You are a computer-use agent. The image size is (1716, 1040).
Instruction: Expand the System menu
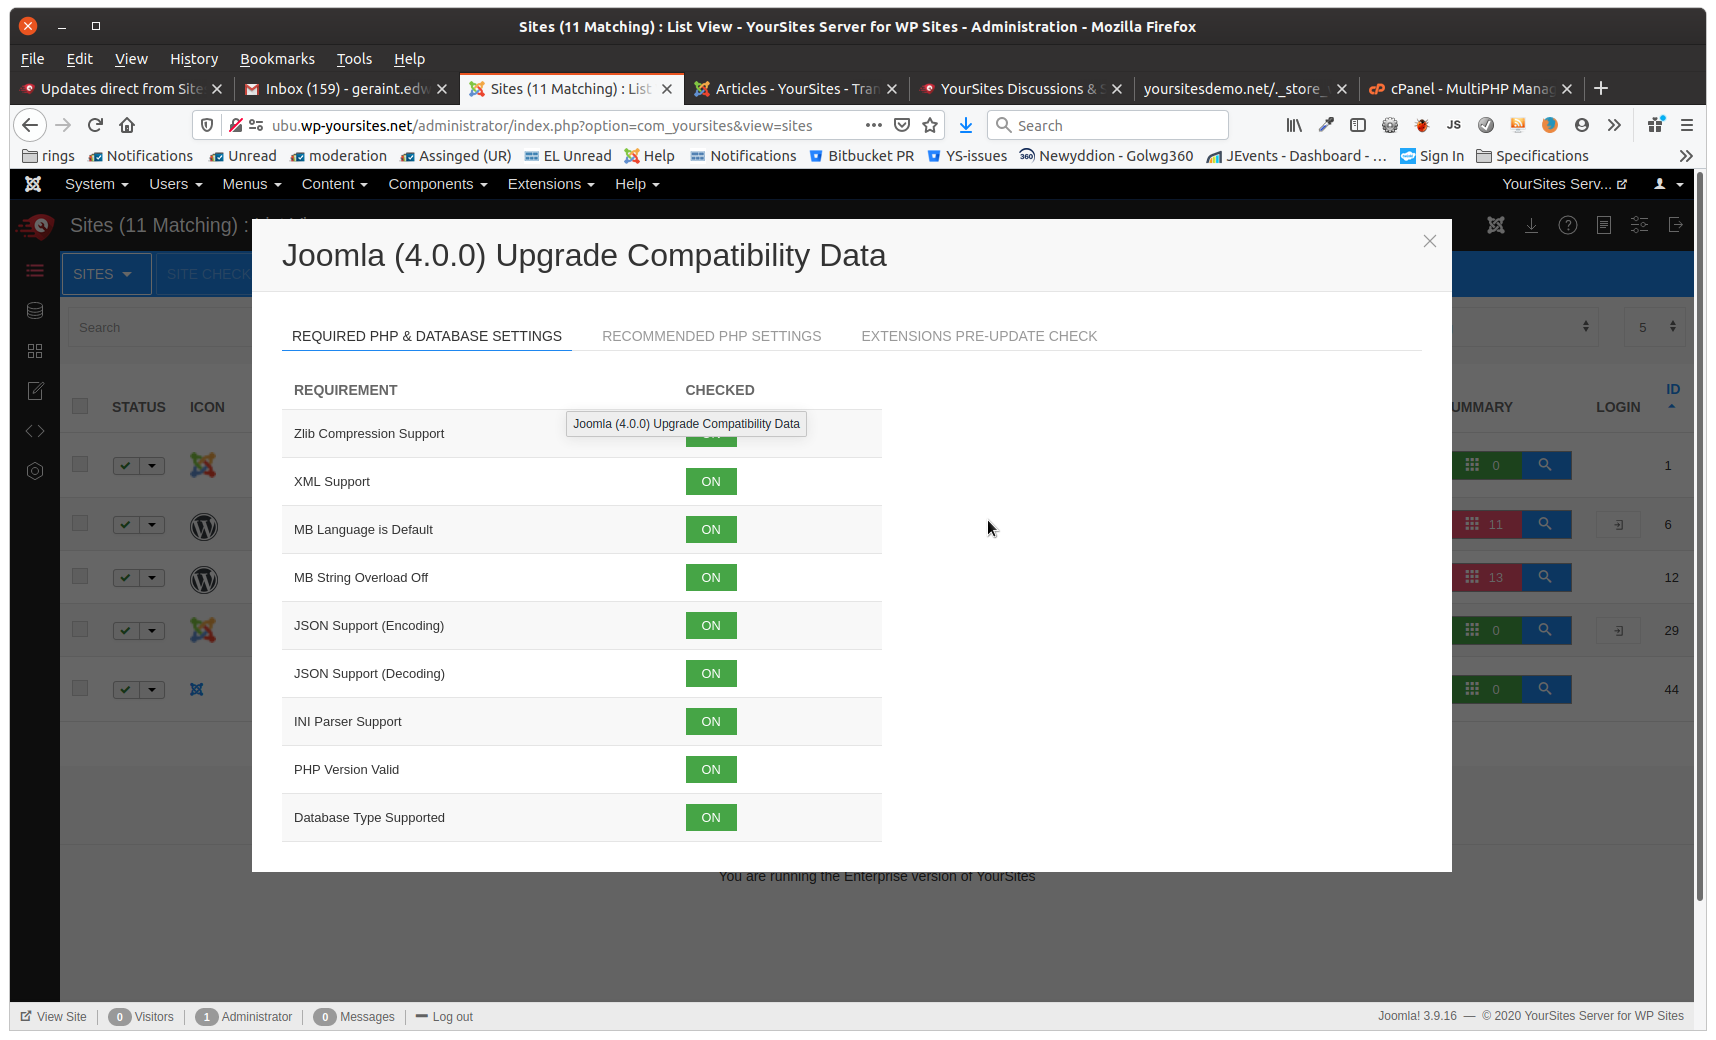tap(96, 184)
